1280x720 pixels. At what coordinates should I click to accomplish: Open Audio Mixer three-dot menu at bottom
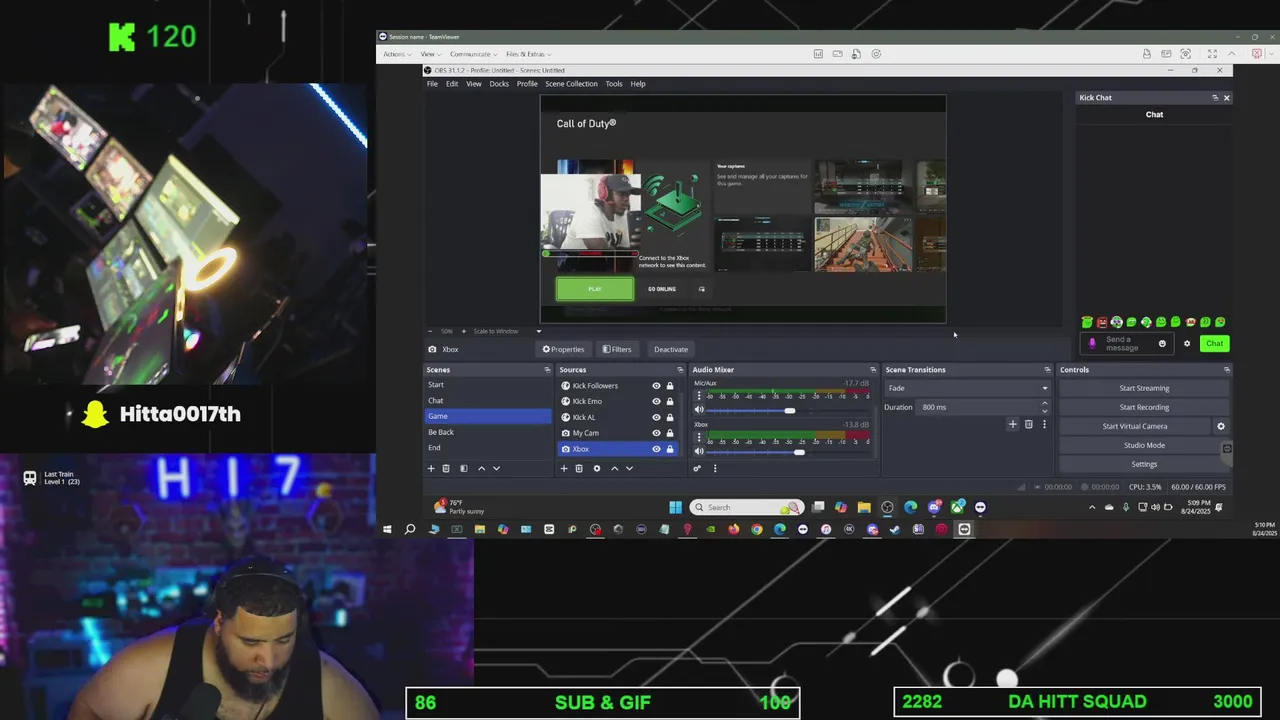[x=714, y=468]
